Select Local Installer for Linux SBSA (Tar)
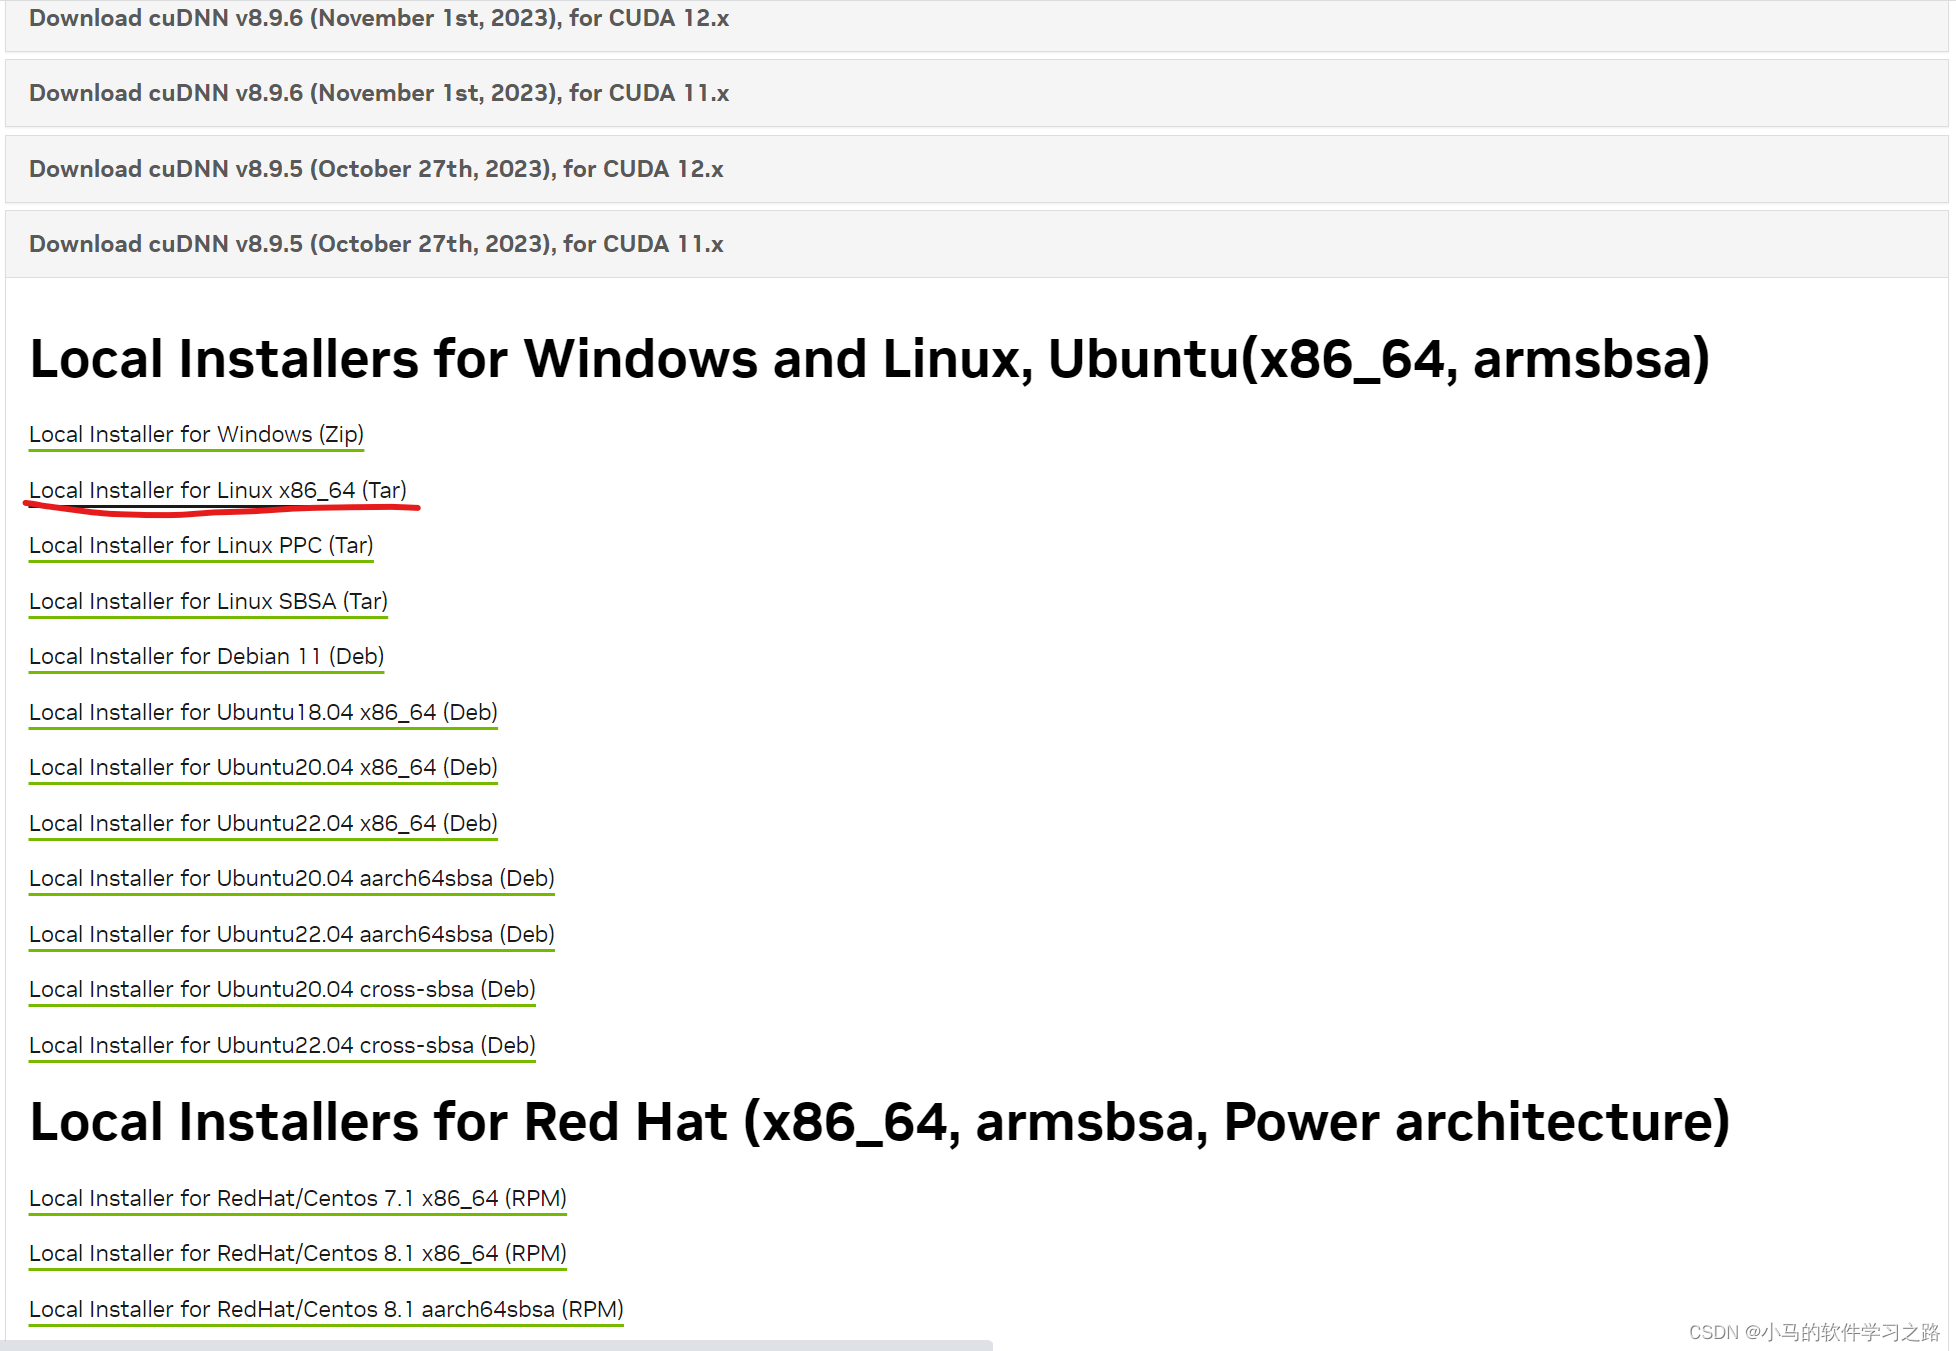Screen dimensions: 1956x1351 208,601
